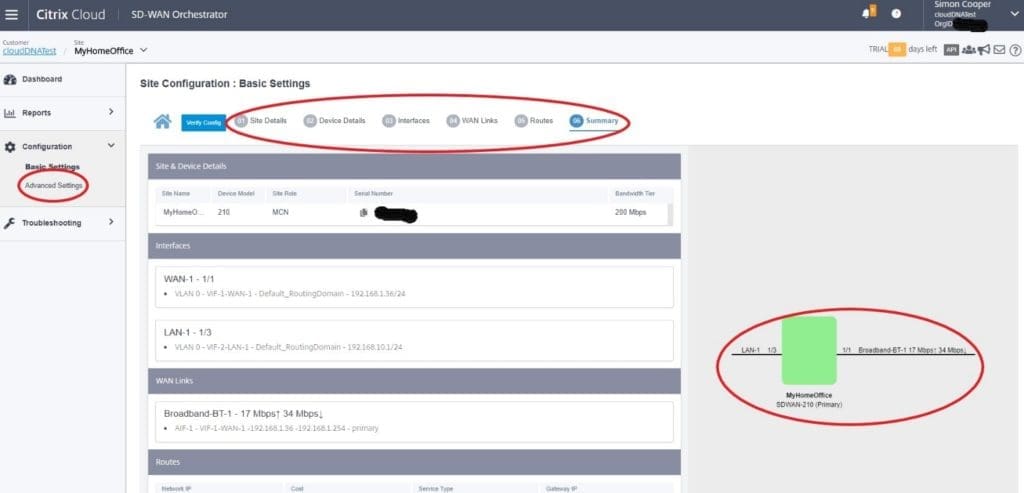Viewport: 1024px width, 493px height.
Task: Open the user group icon
Action: coord(969,50)
